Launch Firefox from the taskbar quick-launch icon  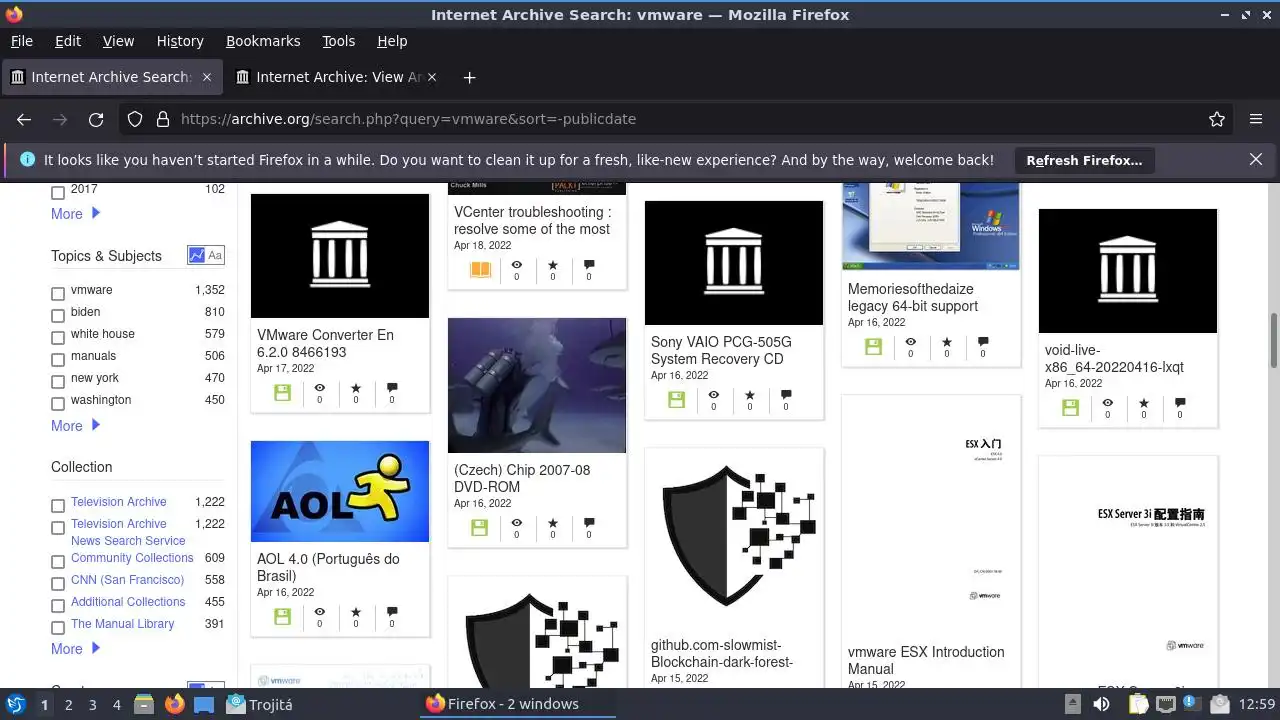[175, 704]
